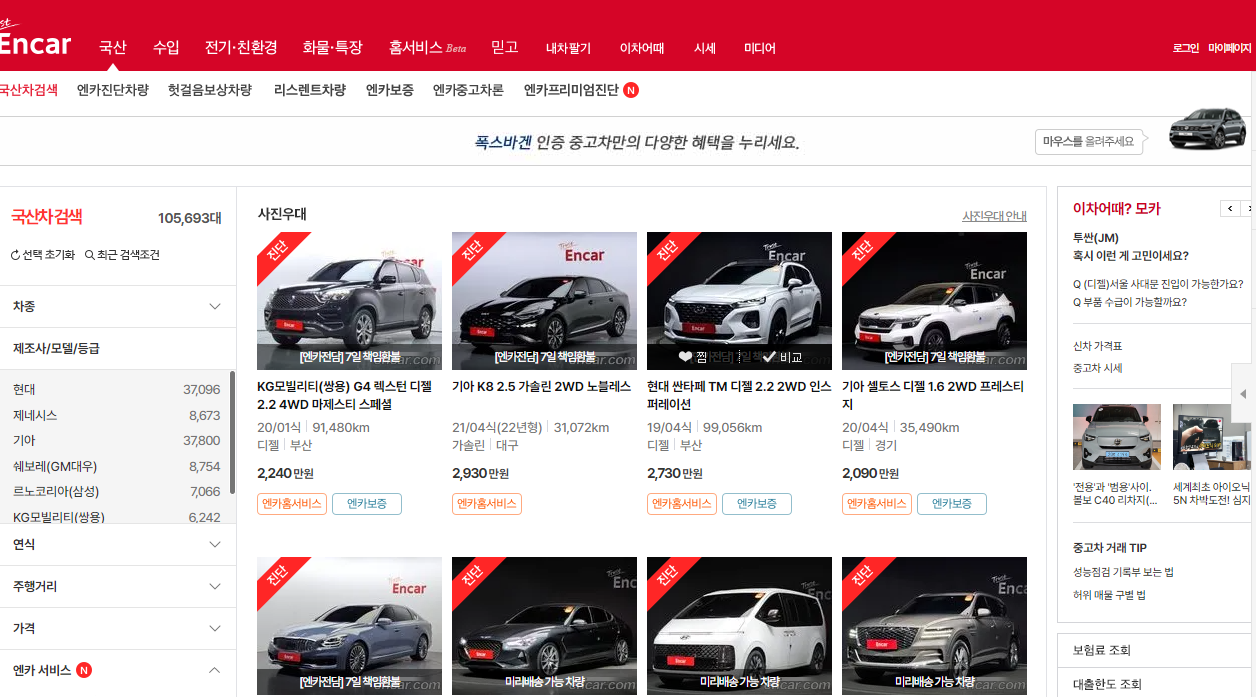Screen dimensions: 1256x697
Task: Open 최근 검색조건 search icon
Action: (x=90, y=255)
